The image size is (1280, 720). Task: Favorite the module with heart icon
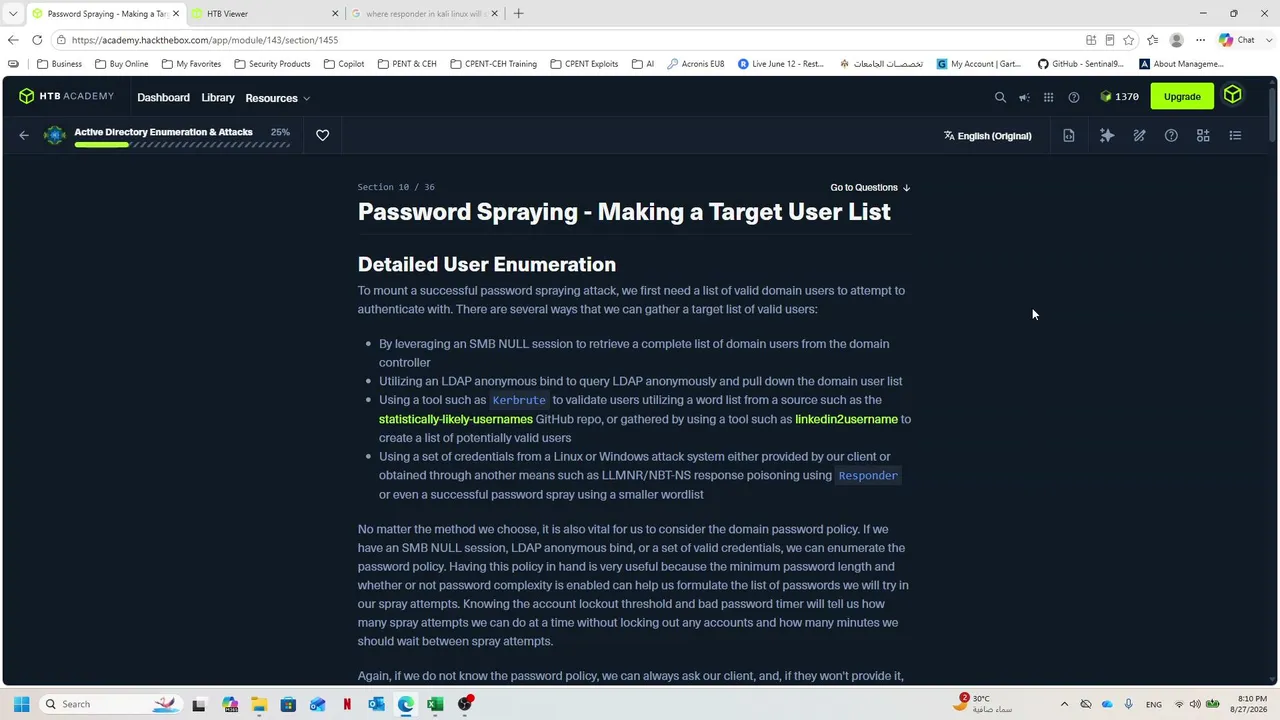(x=322, y=135)
